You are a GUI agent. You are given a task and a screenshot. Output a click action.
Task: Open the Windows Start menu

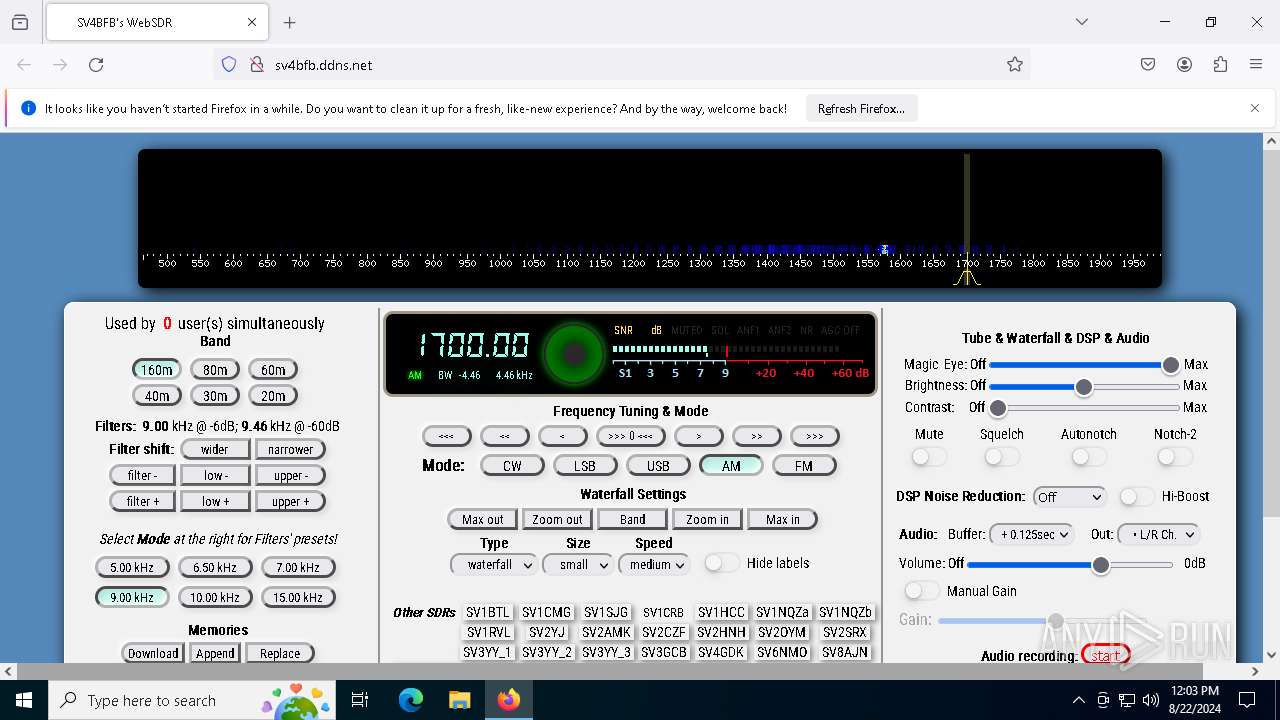point(24,700)
